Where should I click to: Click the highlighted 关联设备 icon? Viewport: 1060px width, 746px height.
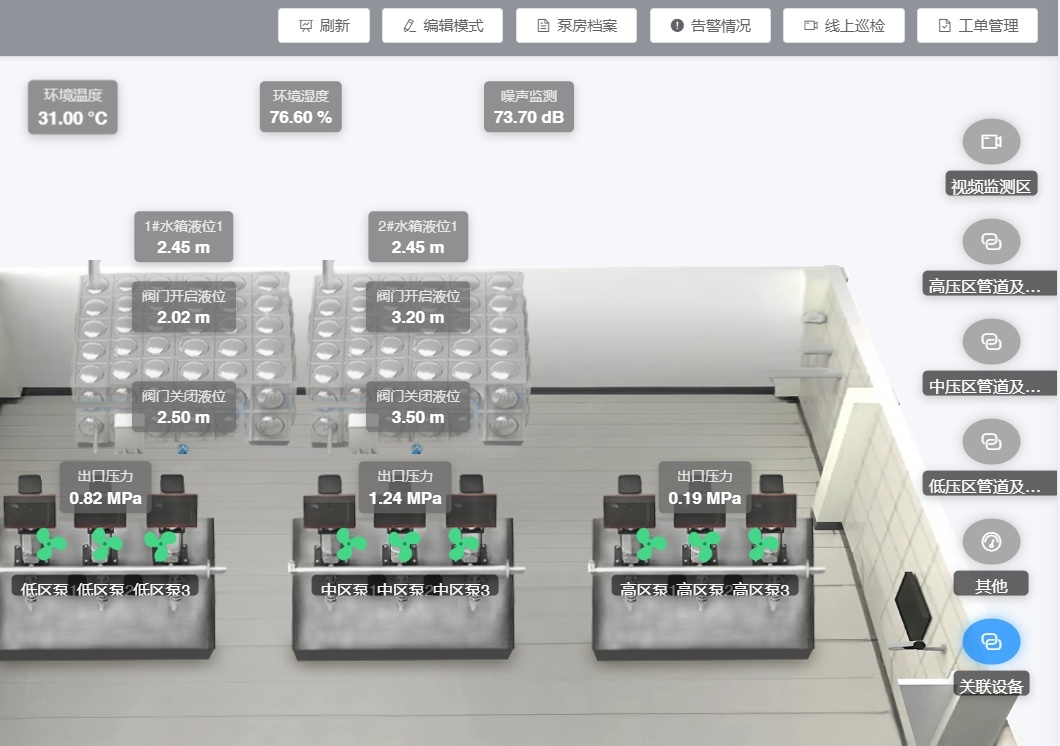pyautogui.click(x=991, y=642)
